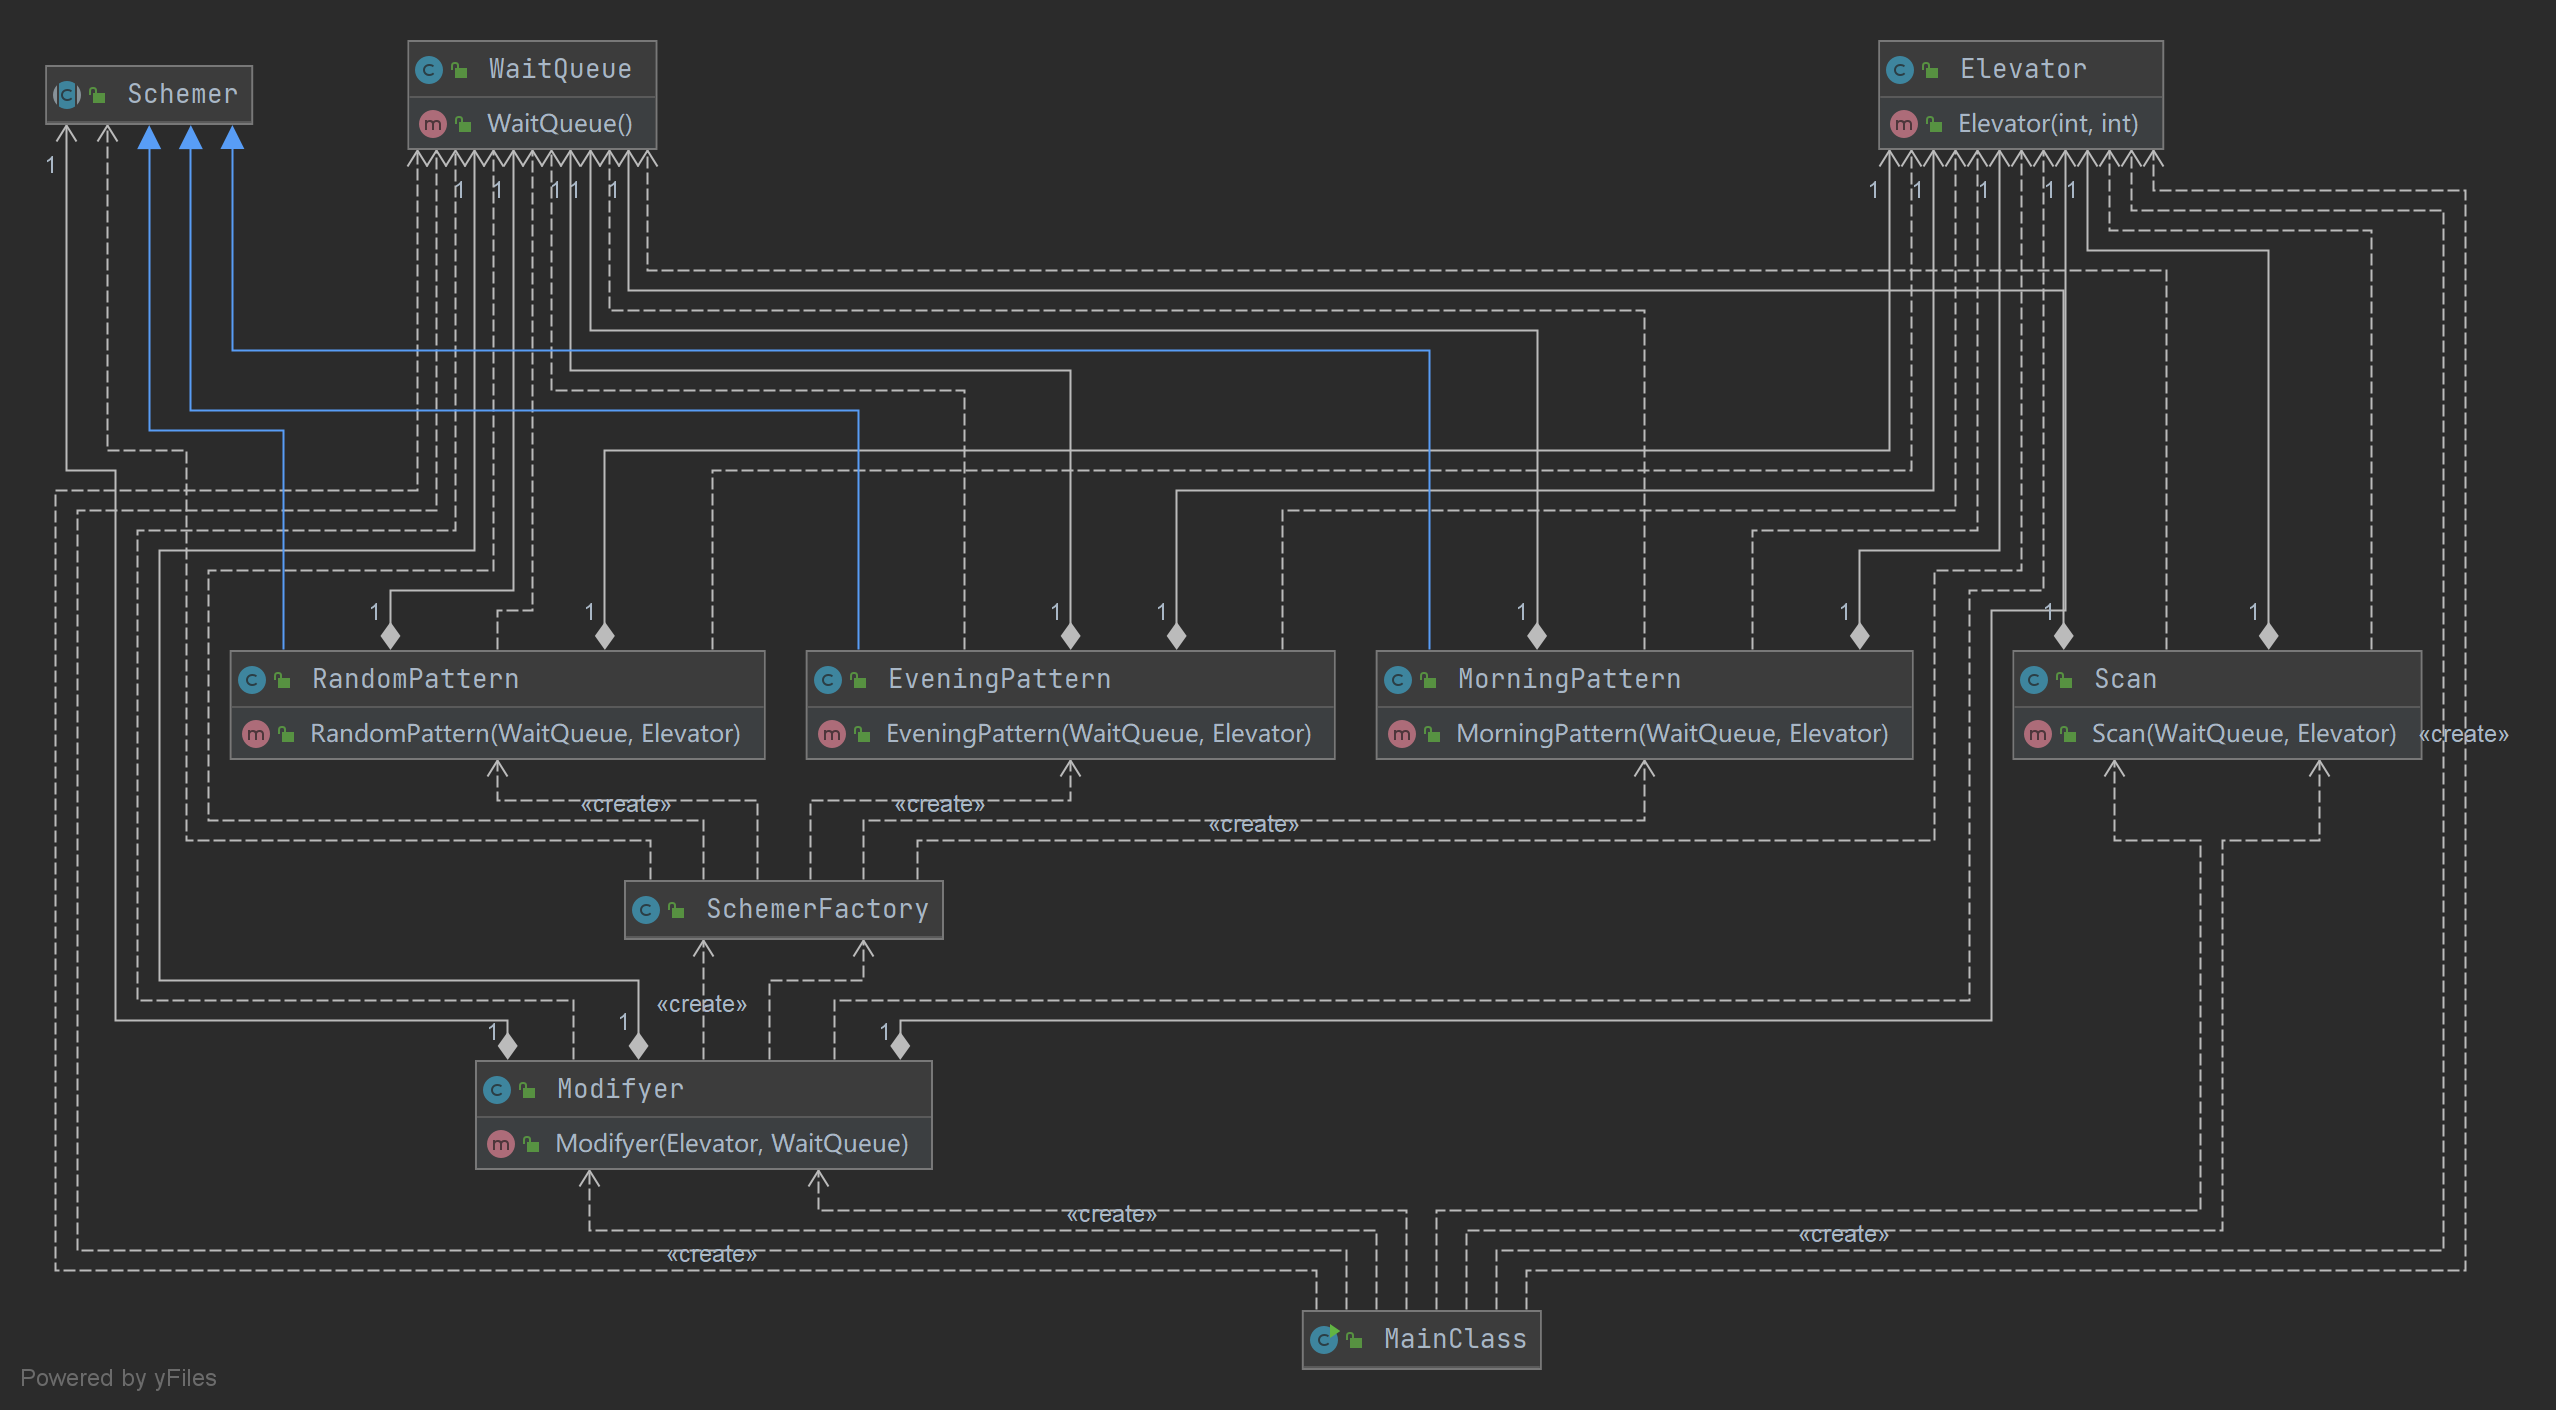This screenshot has width=2556, height=1410.
Task: Select the Elevator class name
Action: coord(2023,69)
